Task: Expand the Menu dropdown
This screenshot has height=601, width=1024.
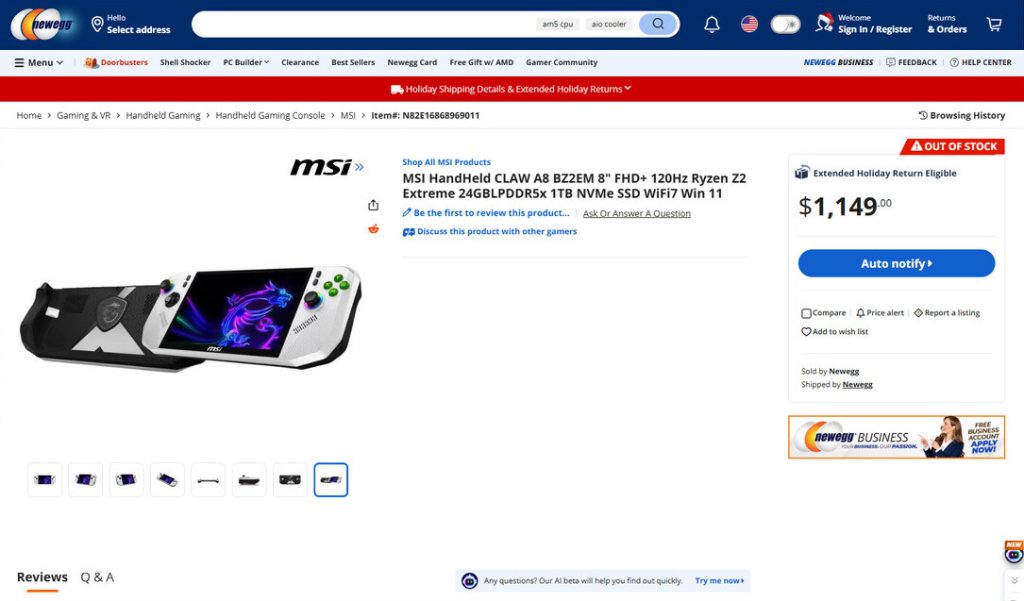Action: [x=39, y=63]
